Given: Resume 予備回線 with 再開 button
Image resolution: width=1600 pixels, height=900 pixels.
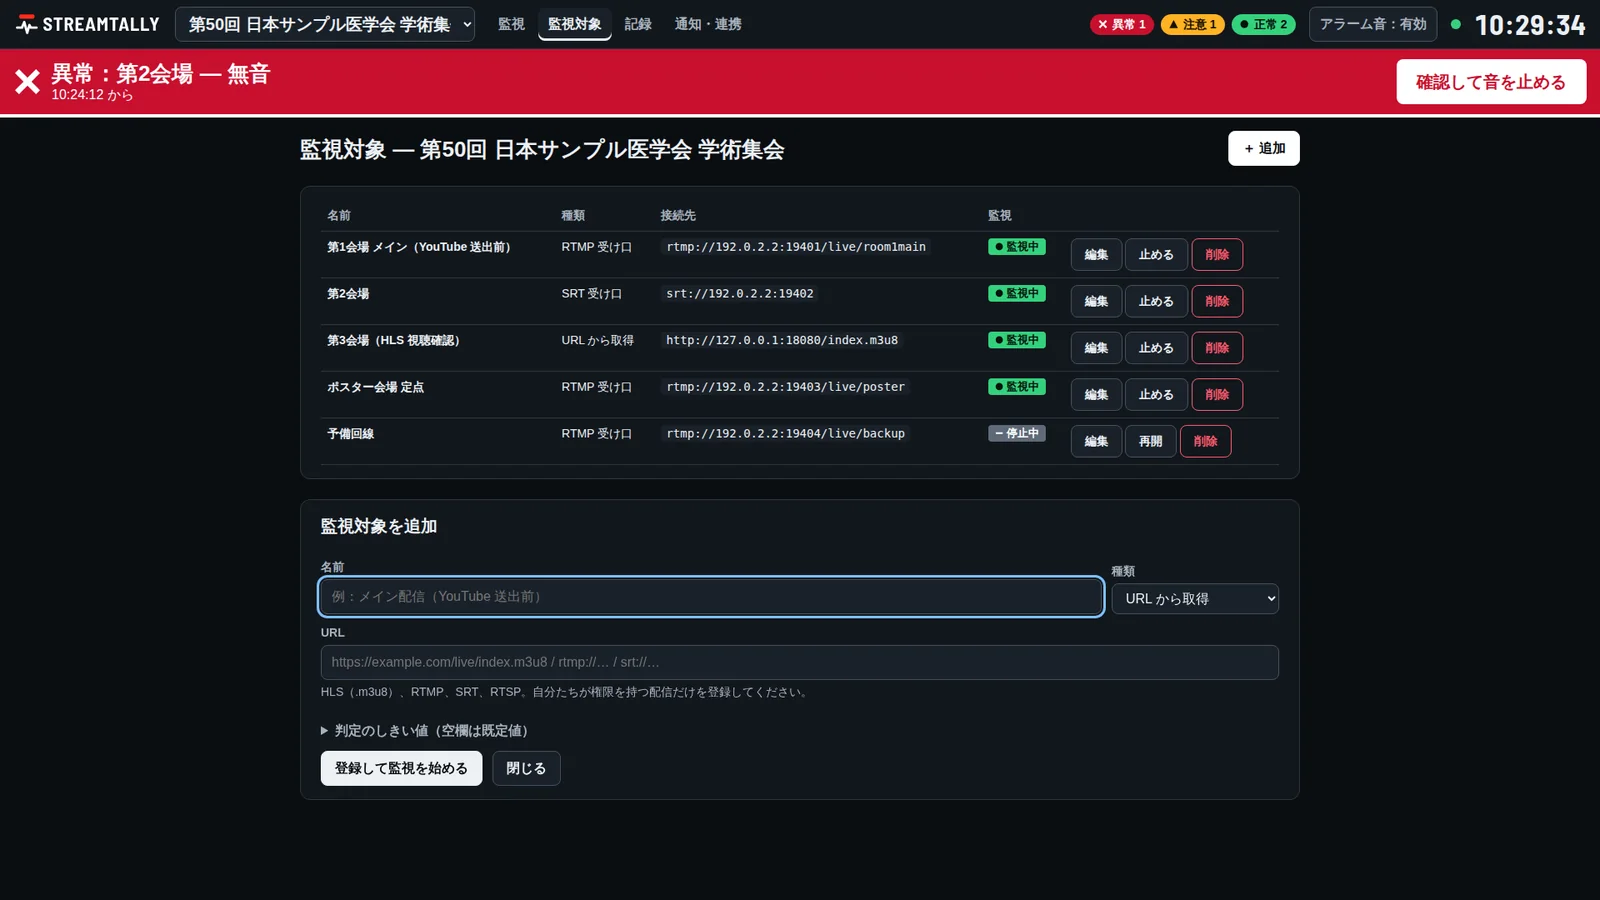Looking at the screenshot, I should tap(1151, 441).
